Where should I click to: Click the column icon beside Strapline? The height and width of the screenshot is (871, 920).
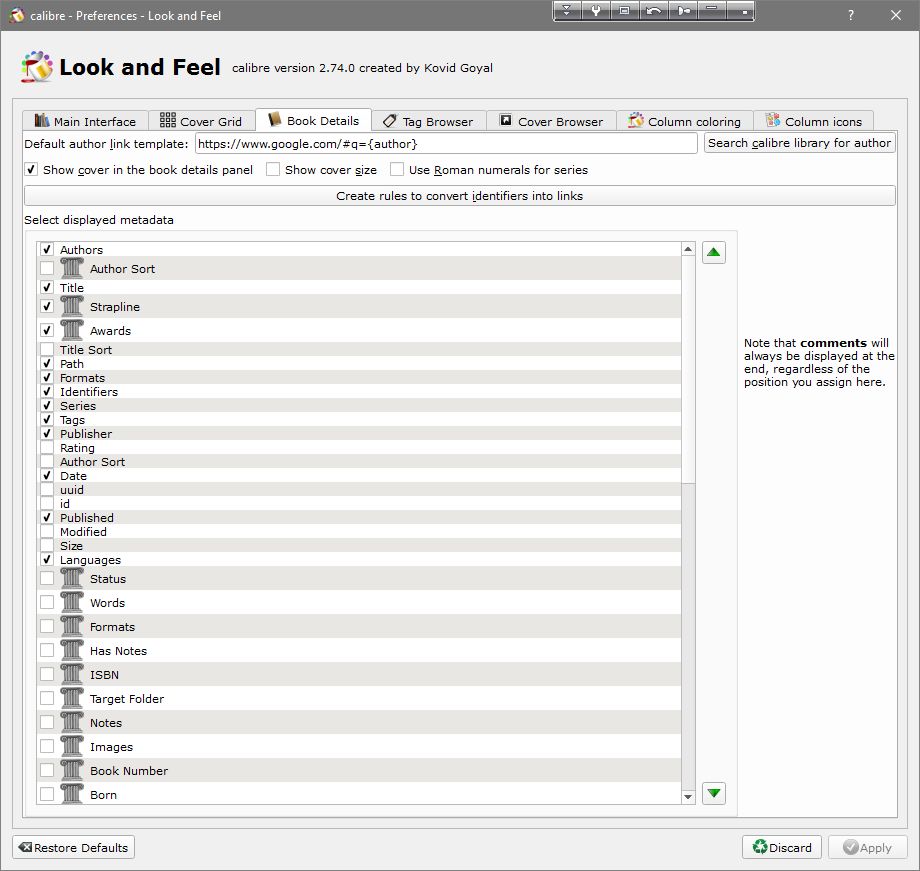[x=72, y=306]
